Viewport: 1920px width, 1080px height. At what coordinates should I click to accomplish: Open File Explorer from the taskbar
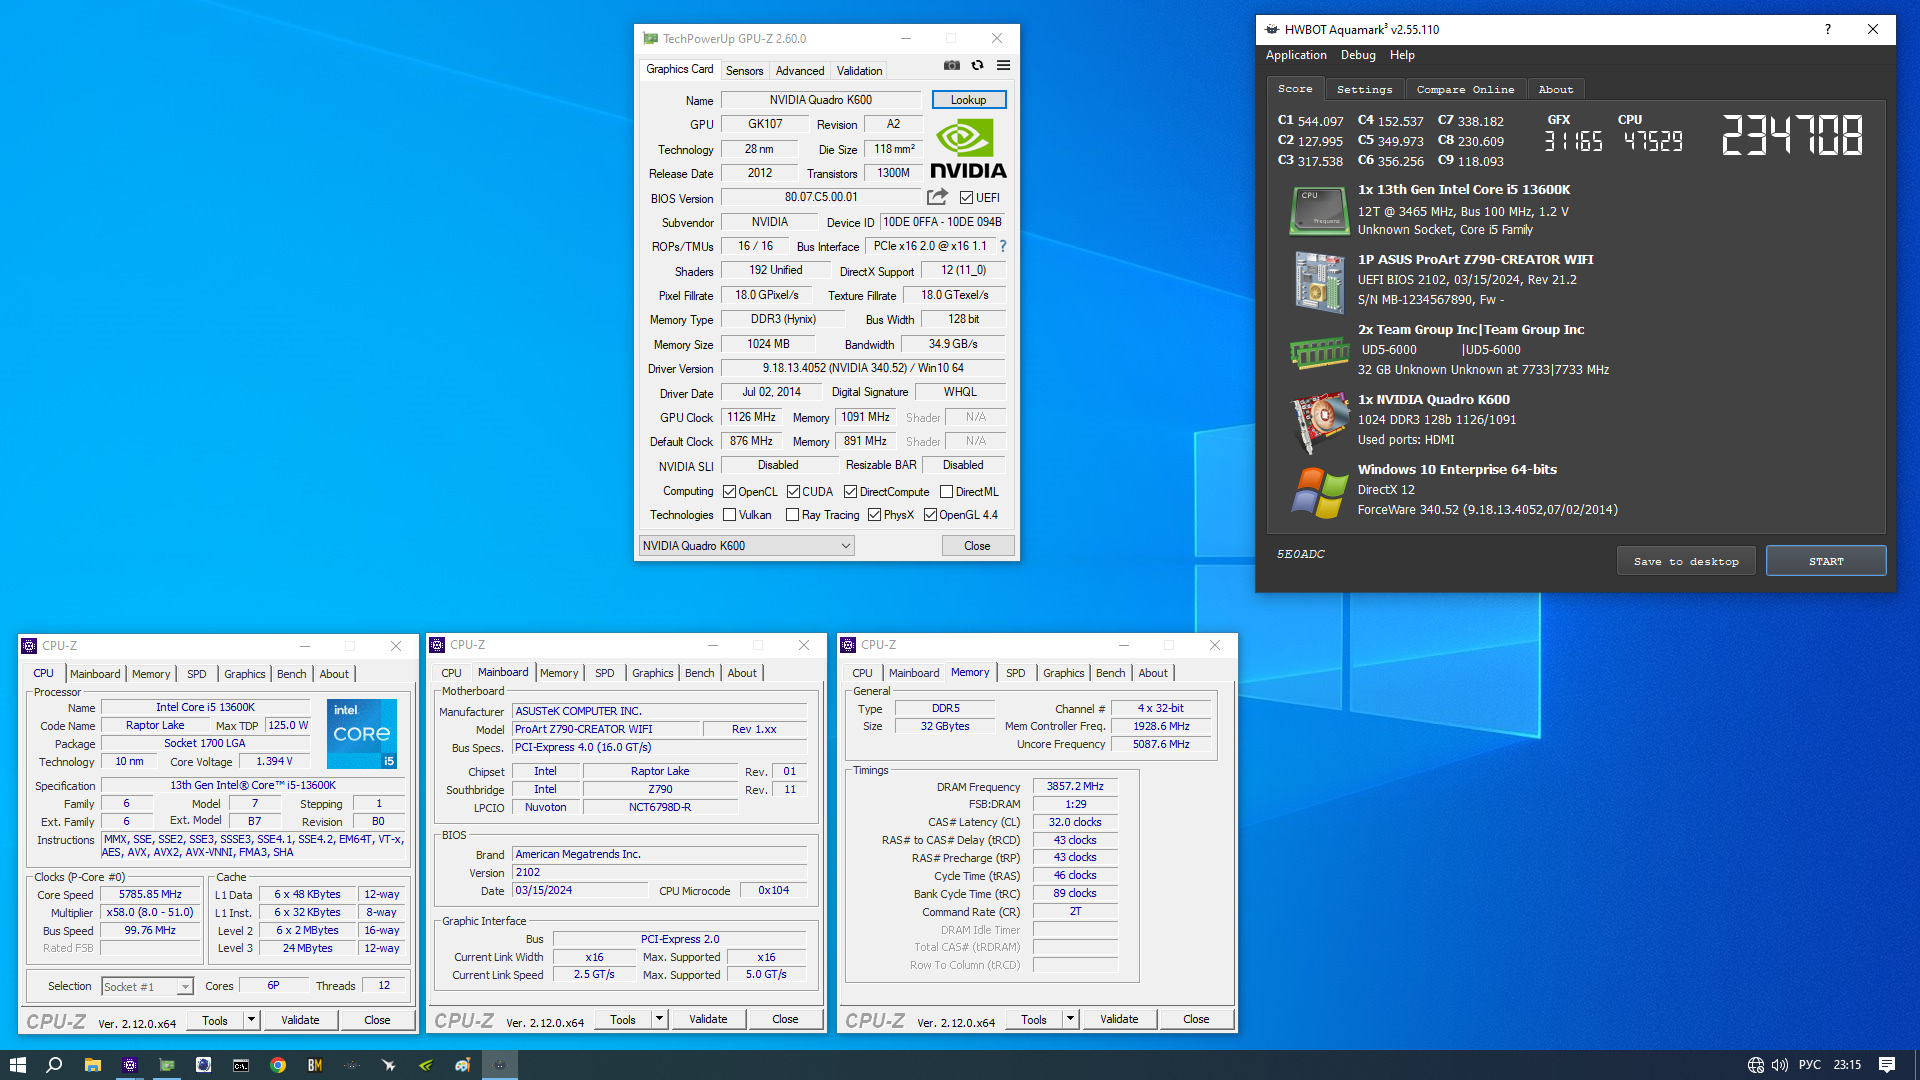coord(92,1065)
